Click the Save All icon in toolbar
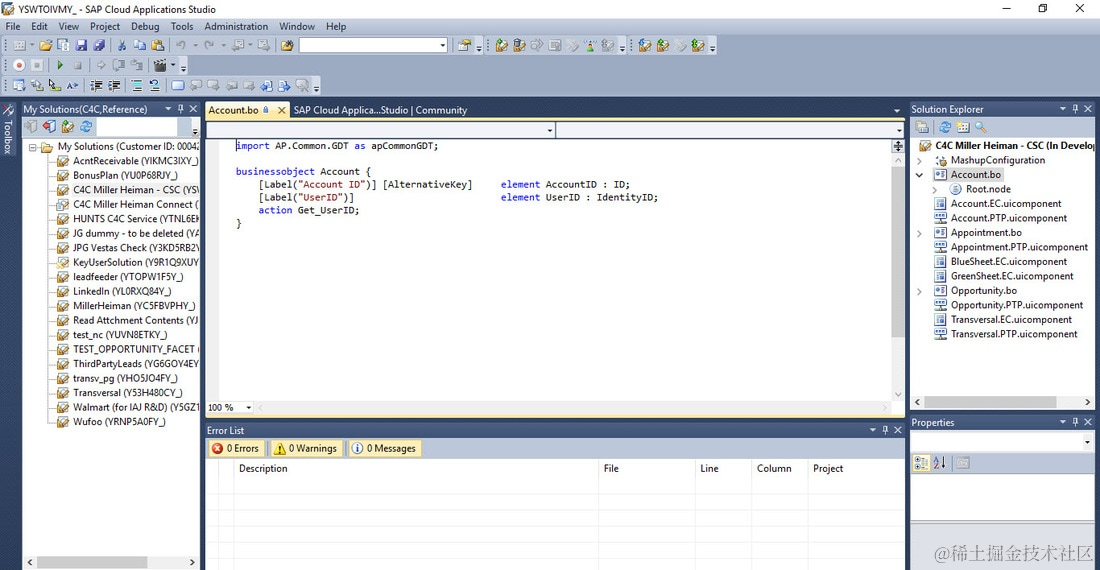1100x570 pixels. click(x=99, y=45)
